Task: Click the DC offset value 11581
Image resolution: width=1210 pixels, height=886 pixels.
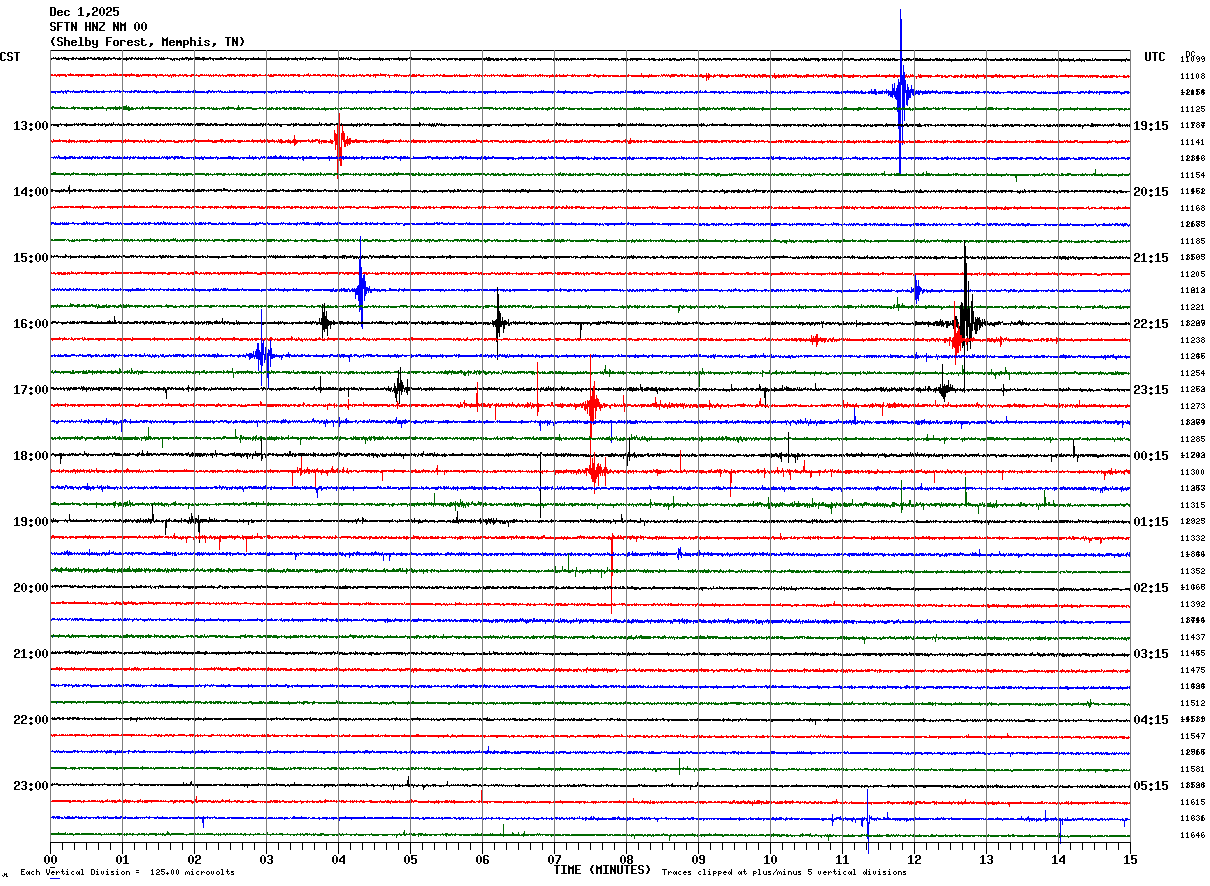Action: click(1192, 769)
